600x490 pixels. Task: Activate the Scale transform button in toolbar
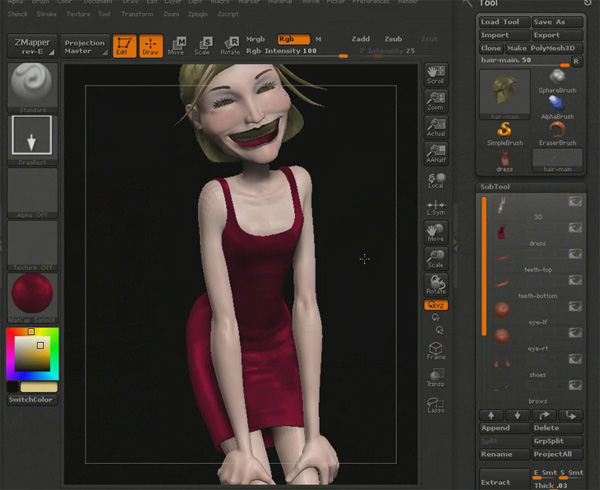(x=203, y=46)
